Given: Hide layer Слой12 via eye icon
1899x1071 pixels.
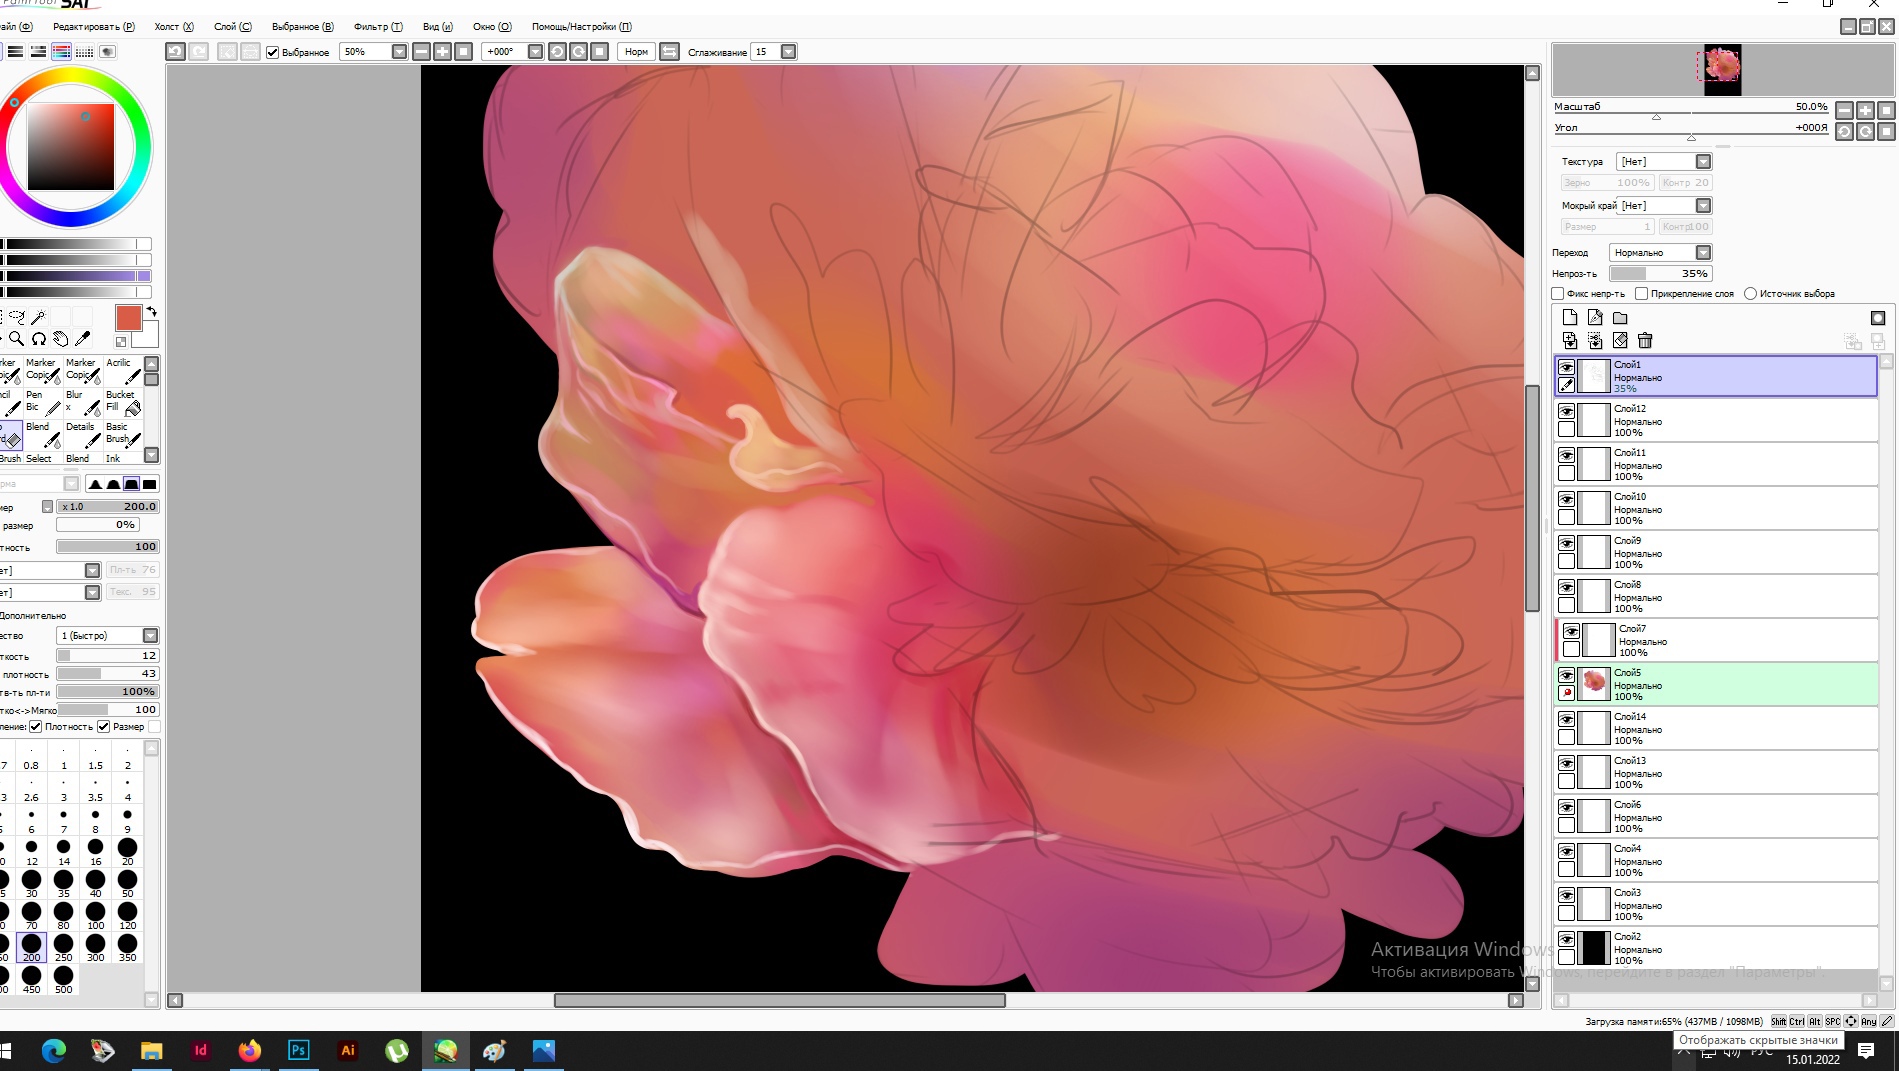Looking at the screenshot, I should [x=1566, y=411].
